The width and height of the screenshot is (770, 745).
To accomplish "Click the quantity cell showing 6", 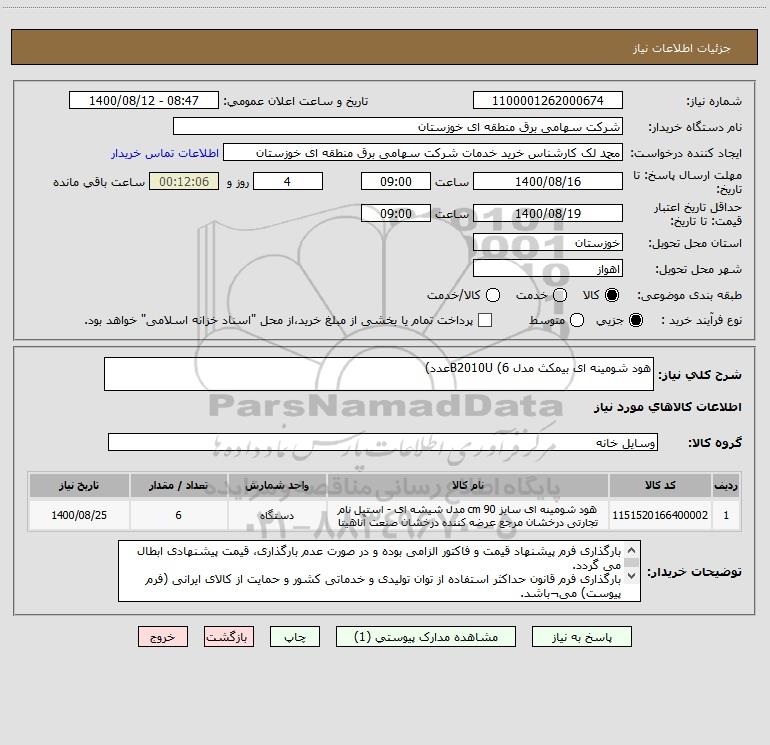I will [178, 515].
